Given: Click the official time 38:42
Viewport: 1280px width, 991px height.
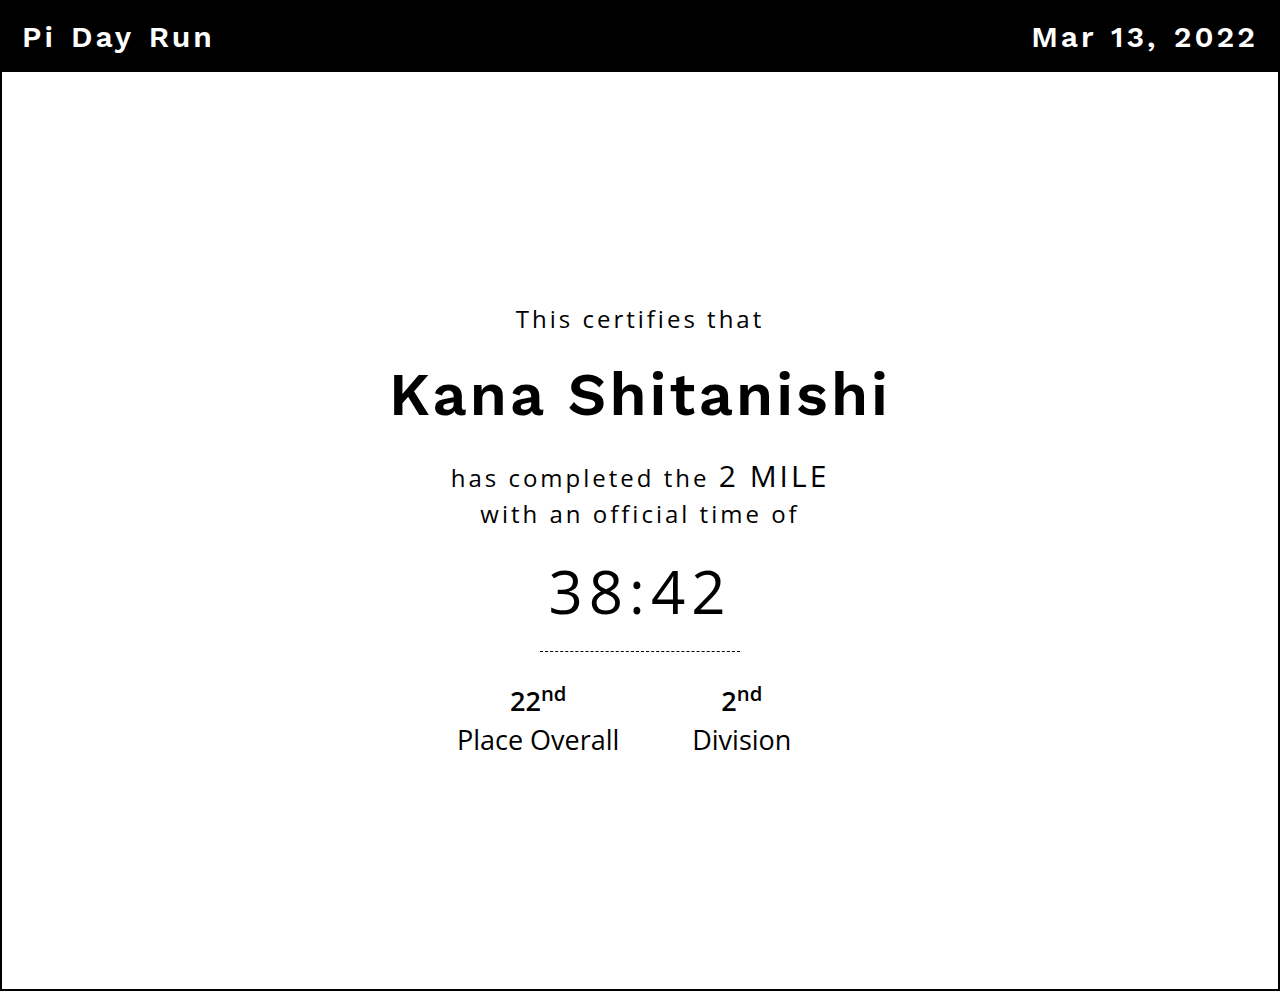Looking at the screenshot, I should (637, 593).
